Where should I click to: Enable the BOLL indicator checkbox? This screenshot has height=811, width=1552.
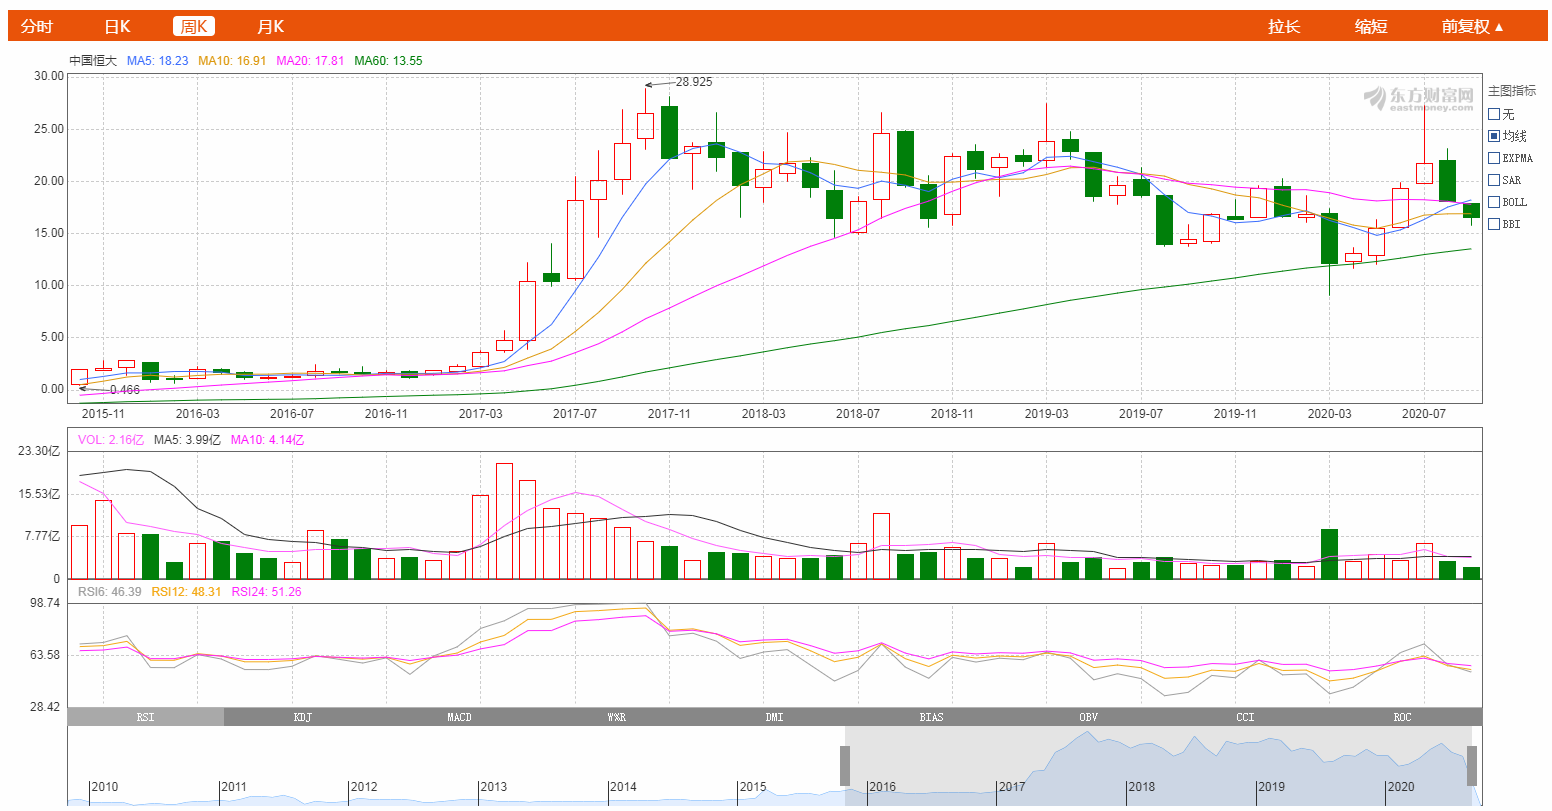[1495, 202]
